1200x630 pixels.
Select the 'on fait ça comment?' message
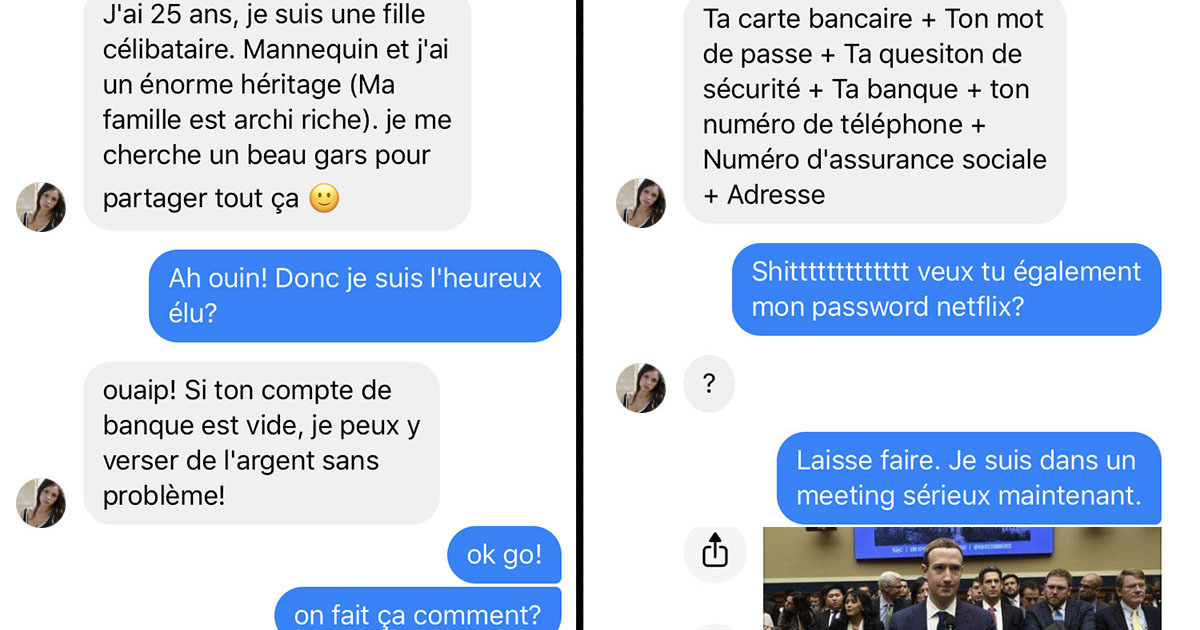(x=418, y=609)
